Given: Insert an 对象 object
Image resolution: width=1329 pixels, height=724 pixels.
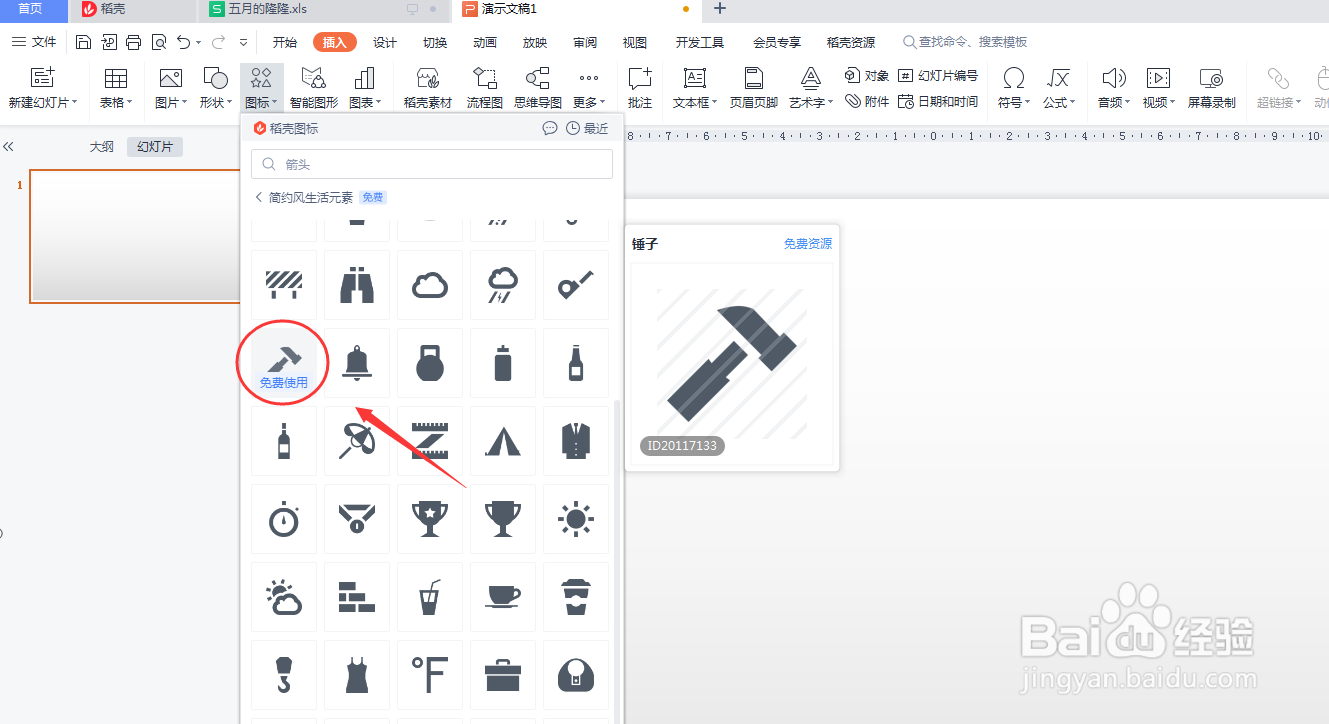Looking at the screenshot, I should coord(867,76).
